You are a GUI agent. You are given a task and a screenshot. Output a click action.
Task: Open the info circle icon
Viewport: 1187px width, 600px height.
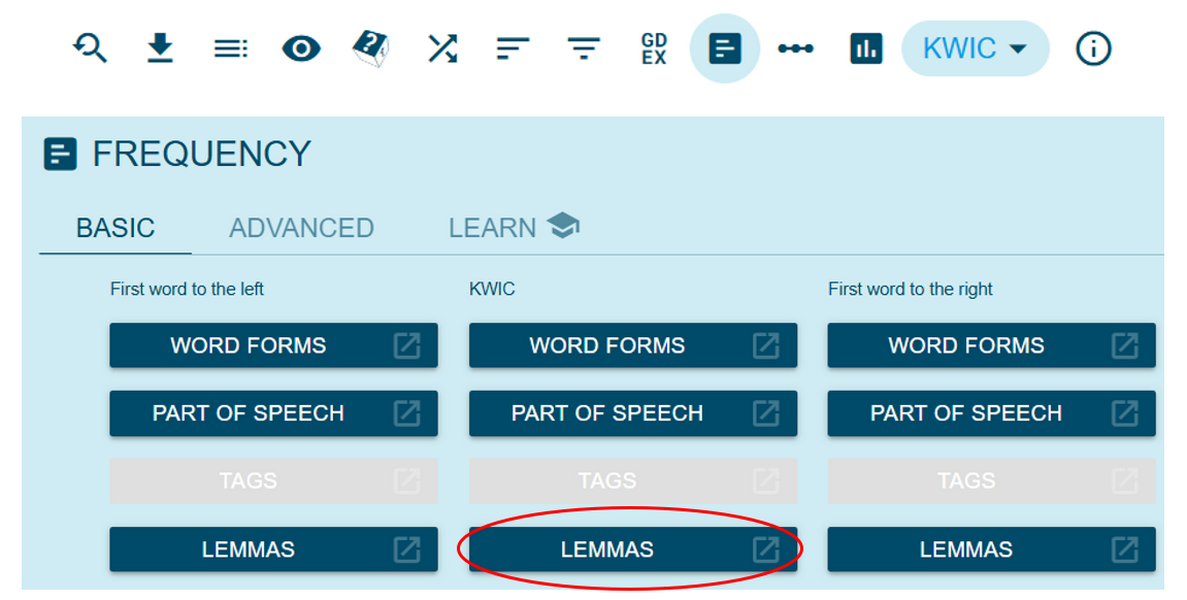(1093, 48)
